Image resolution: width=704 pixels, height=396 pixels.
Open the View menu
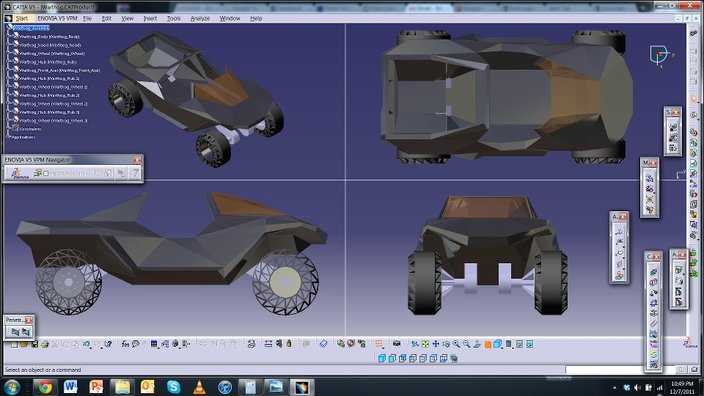[x=128, y=18]
